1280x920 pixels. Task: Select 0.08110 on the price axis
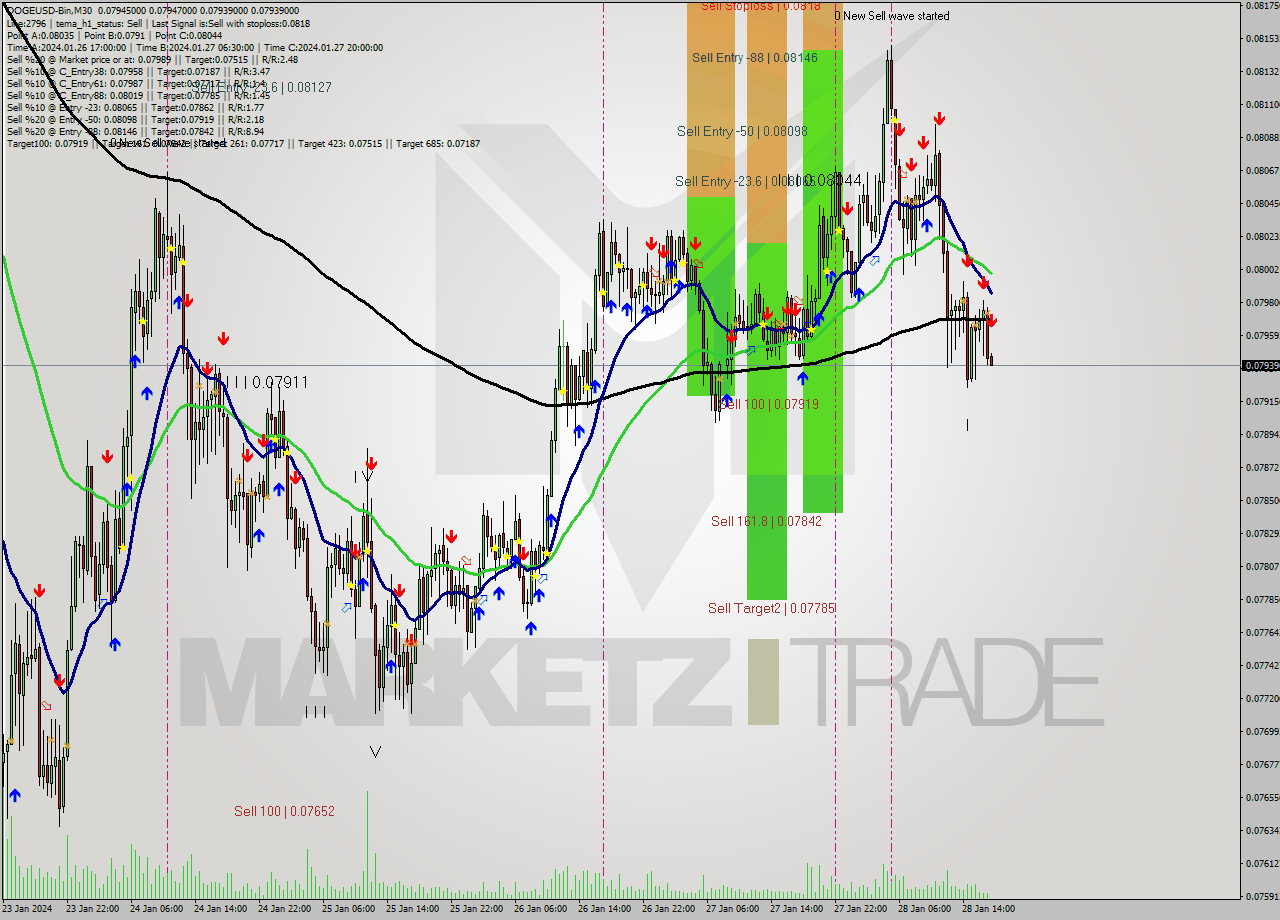coord(1262,104)
